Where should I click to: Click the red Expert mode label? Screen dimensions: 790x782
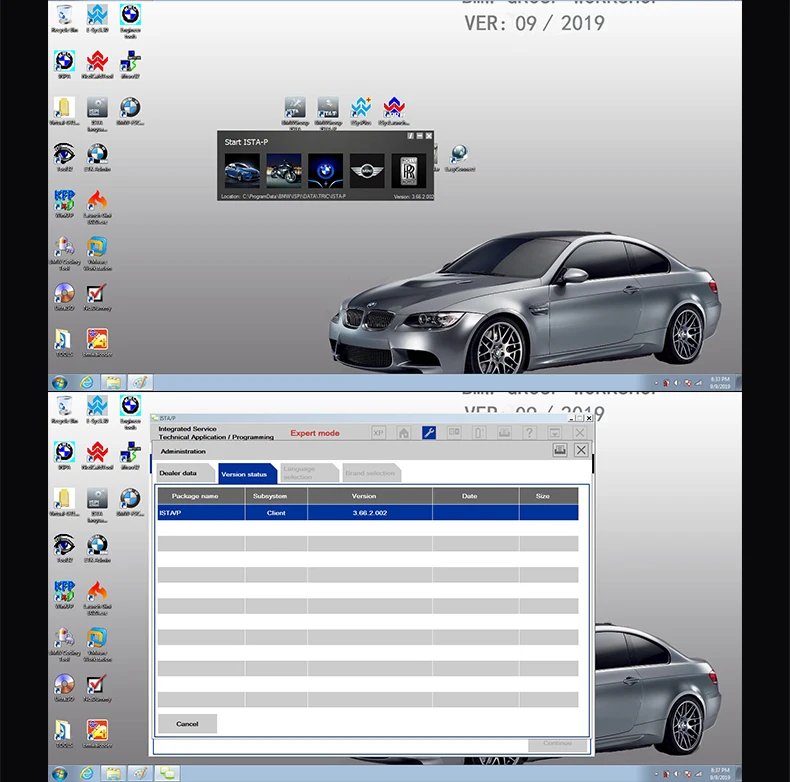pos(315,433)
